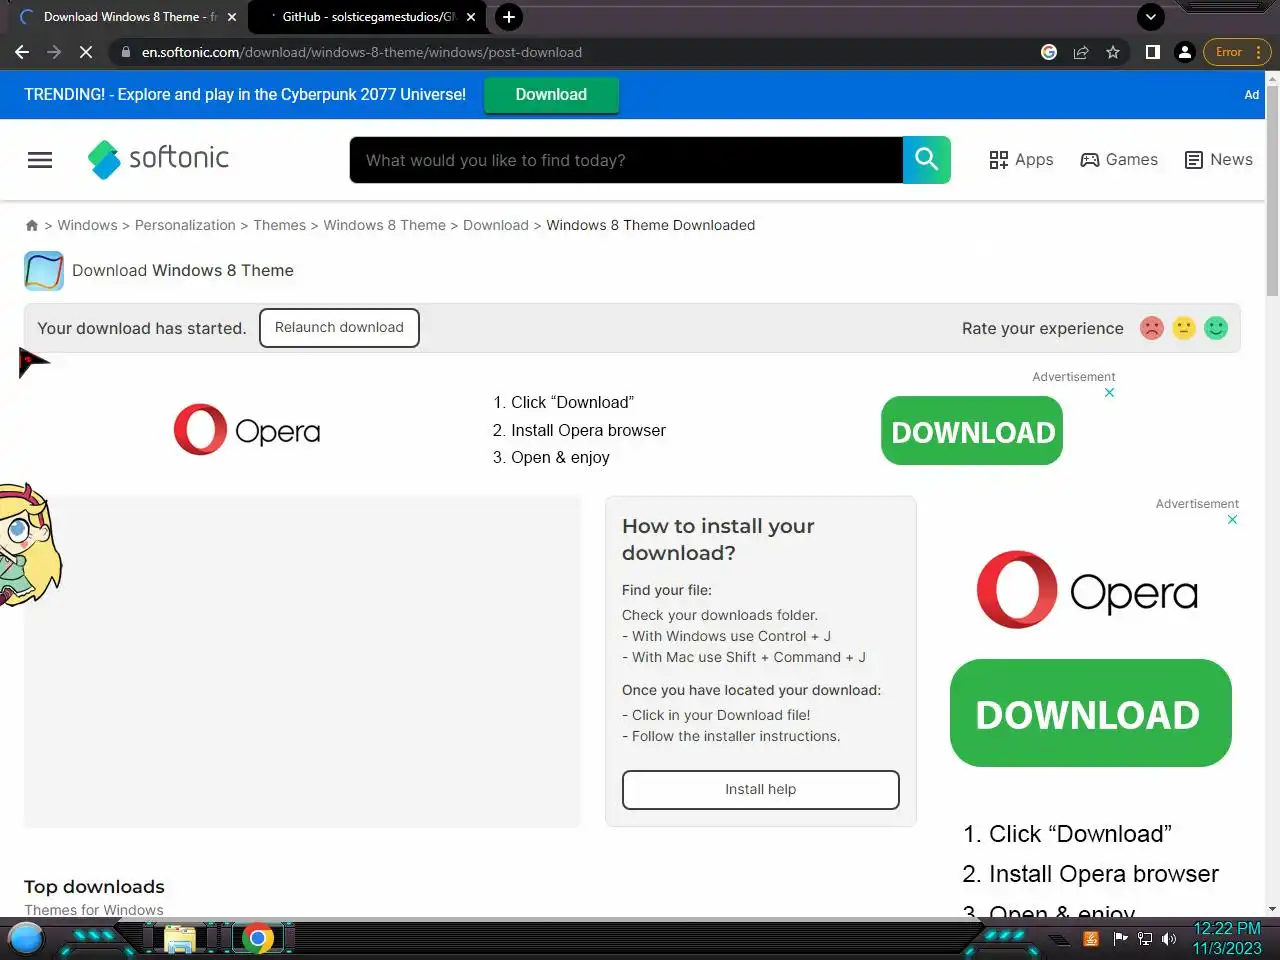This screenshot has height=960, width=1280.
Task: Click the home icon in breadcrumb
Action: (x=32, y=226)
